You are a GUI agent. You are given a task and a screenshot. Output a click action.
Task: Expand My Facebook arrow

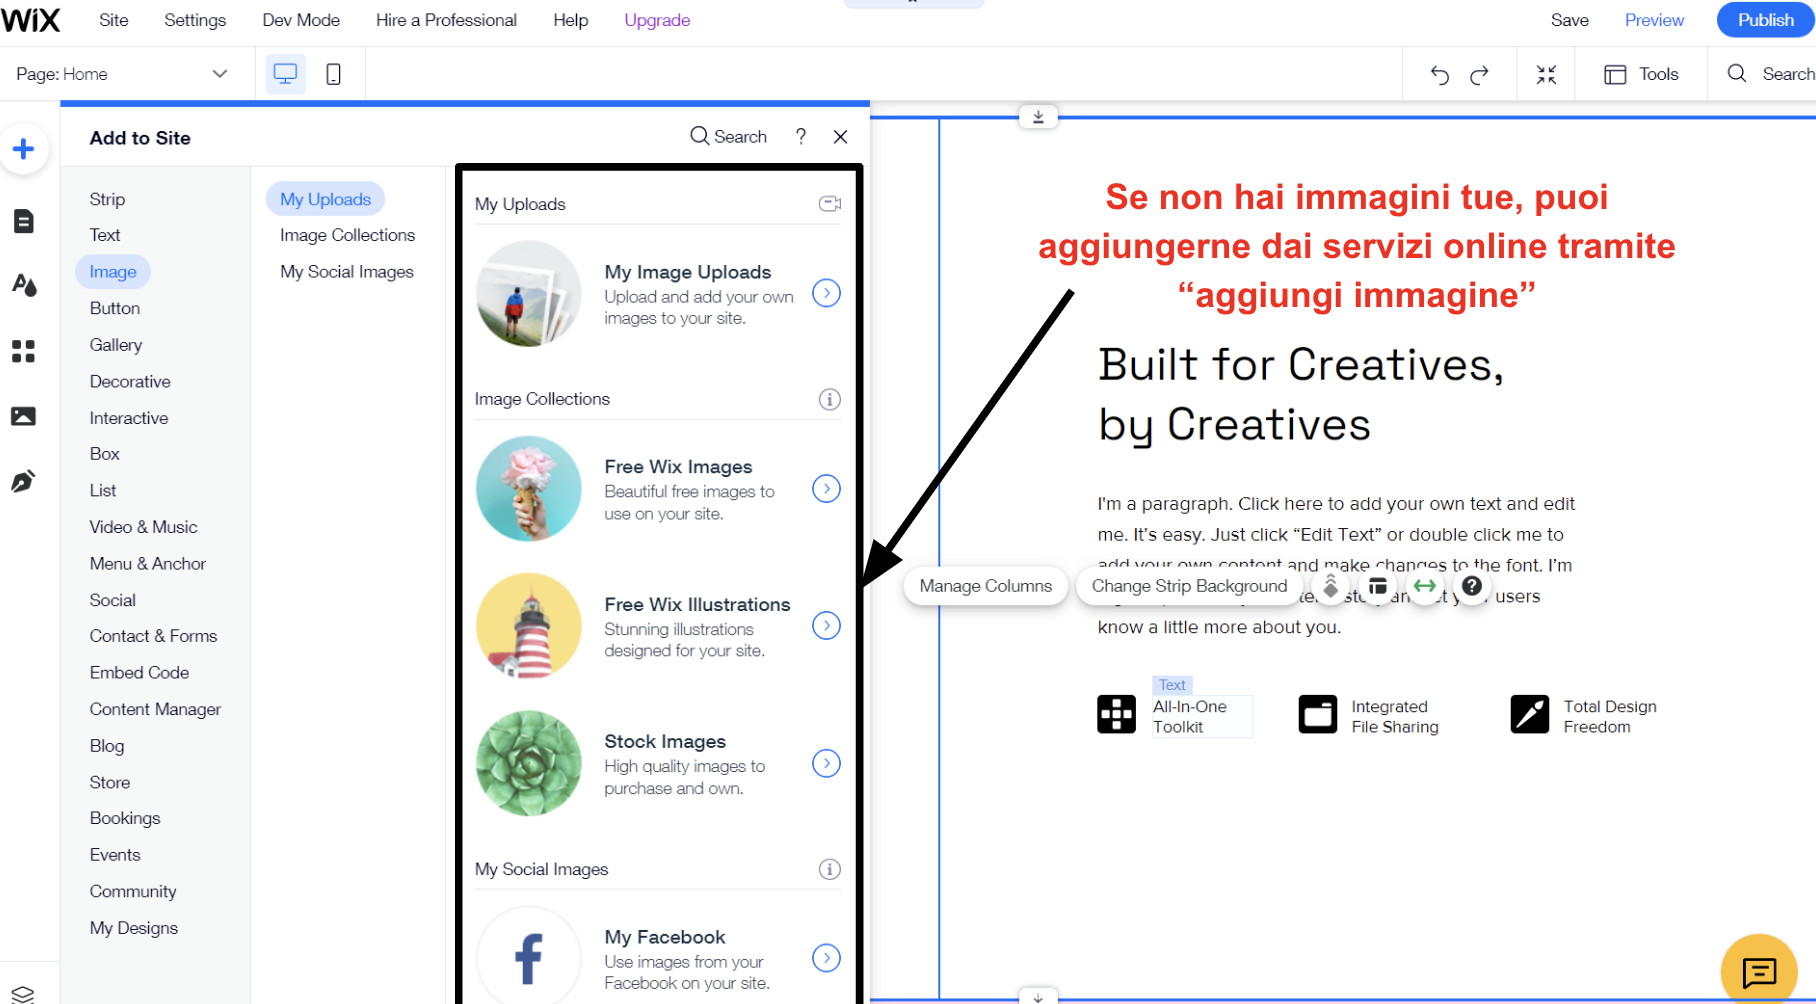[826, 958]
